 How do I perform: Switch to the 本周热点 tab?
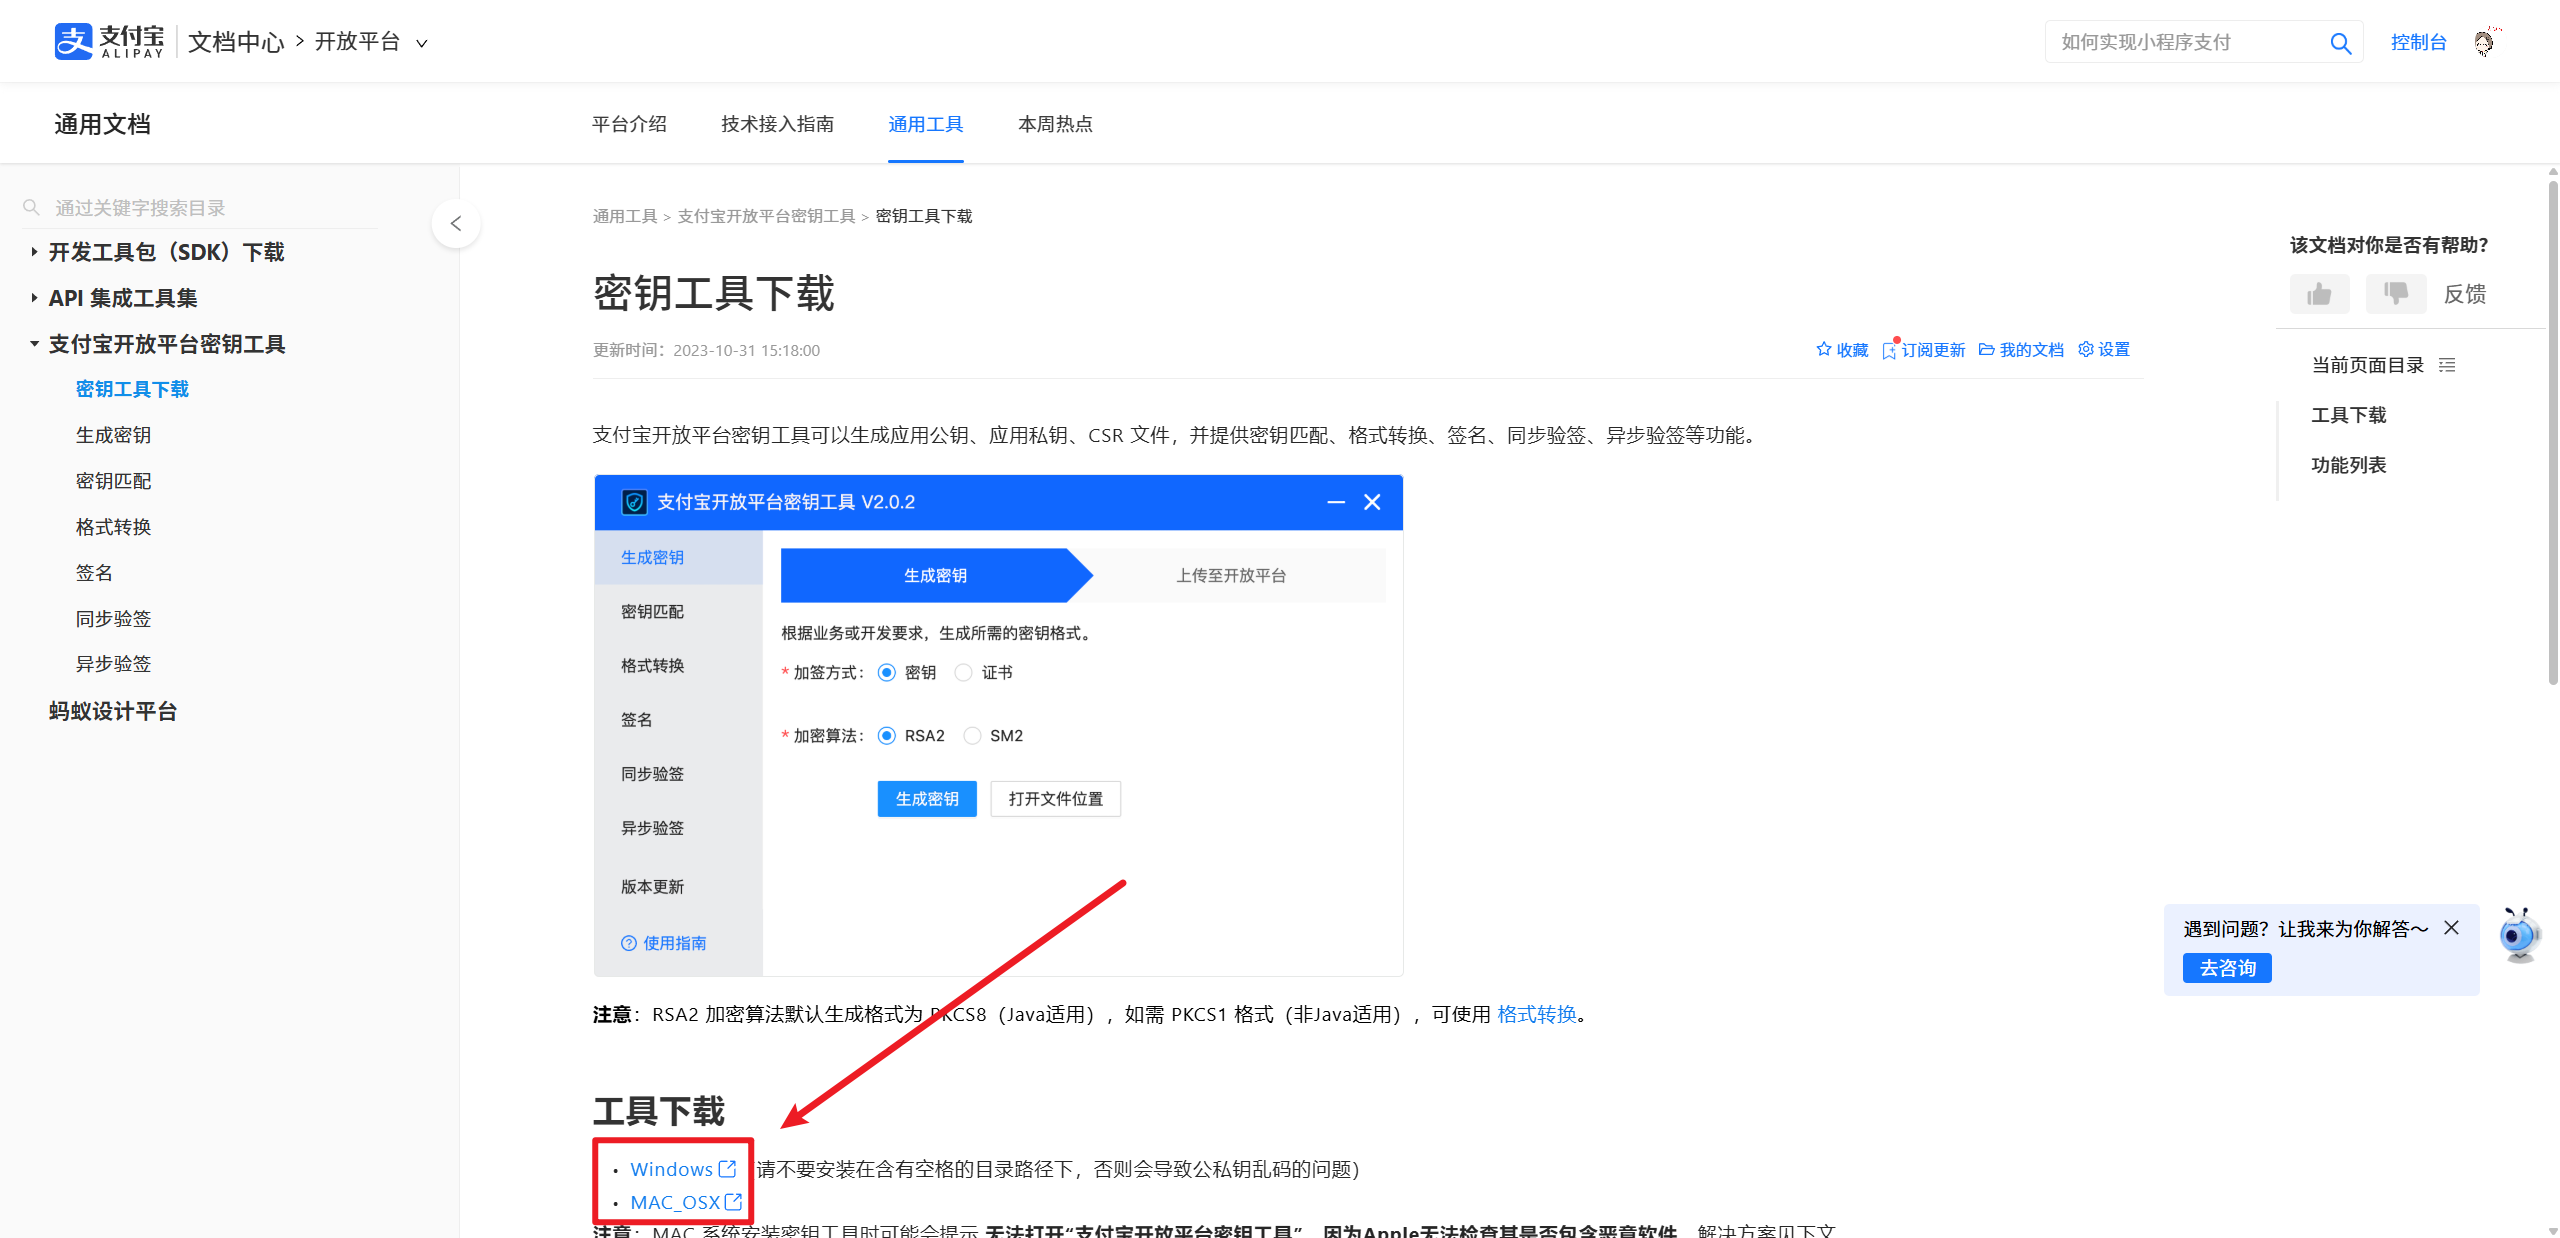[x=1055, y=124]
